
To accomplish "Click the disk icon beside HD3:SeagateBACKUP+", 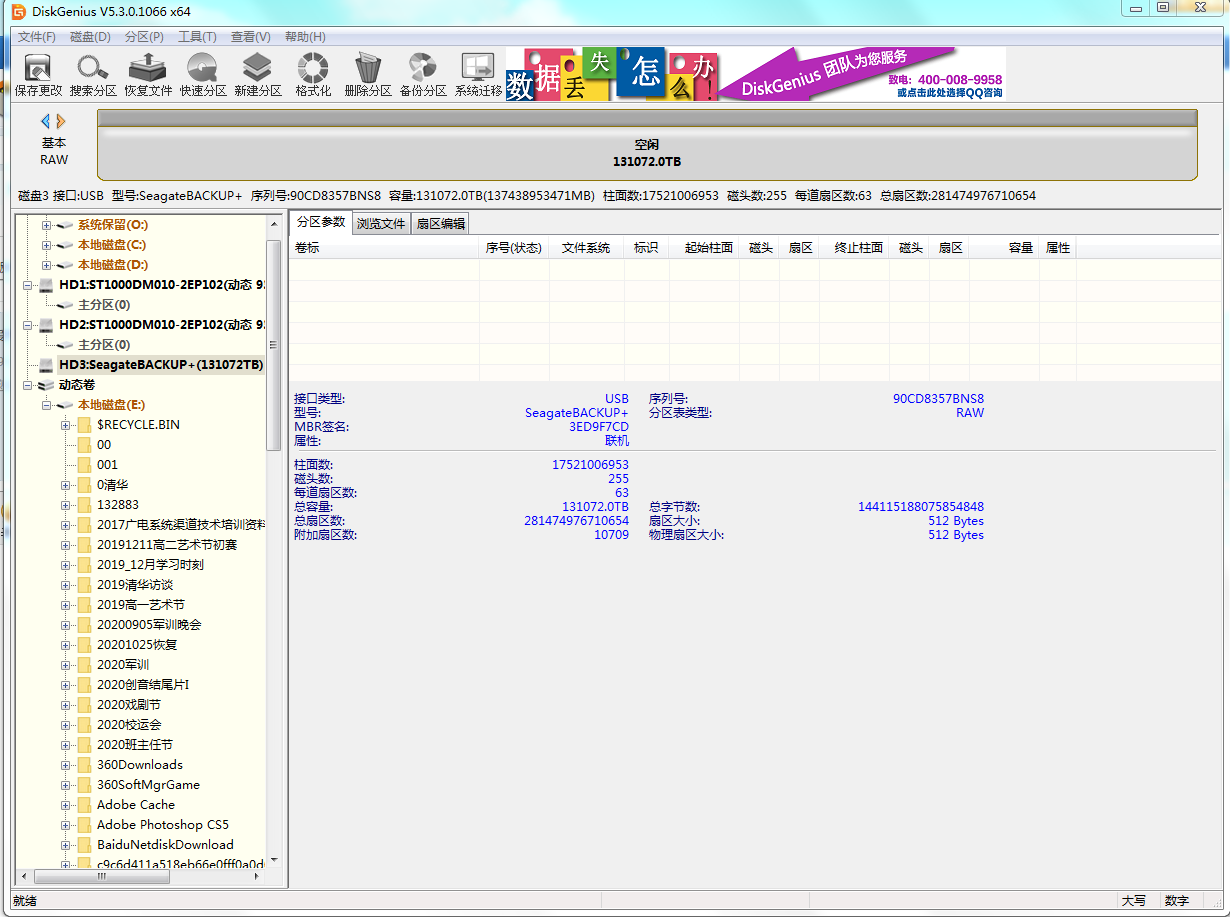I will pos(46,365).
